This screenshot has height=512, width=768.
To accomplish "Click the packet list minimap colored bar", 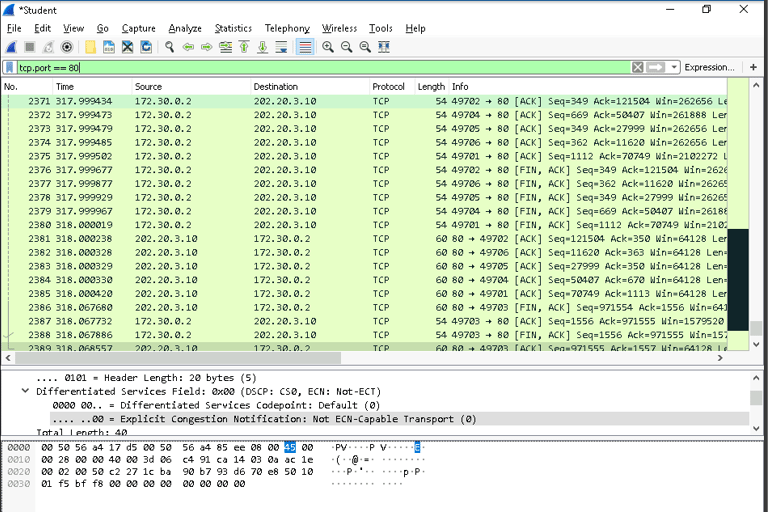I will tap(738, 215).
